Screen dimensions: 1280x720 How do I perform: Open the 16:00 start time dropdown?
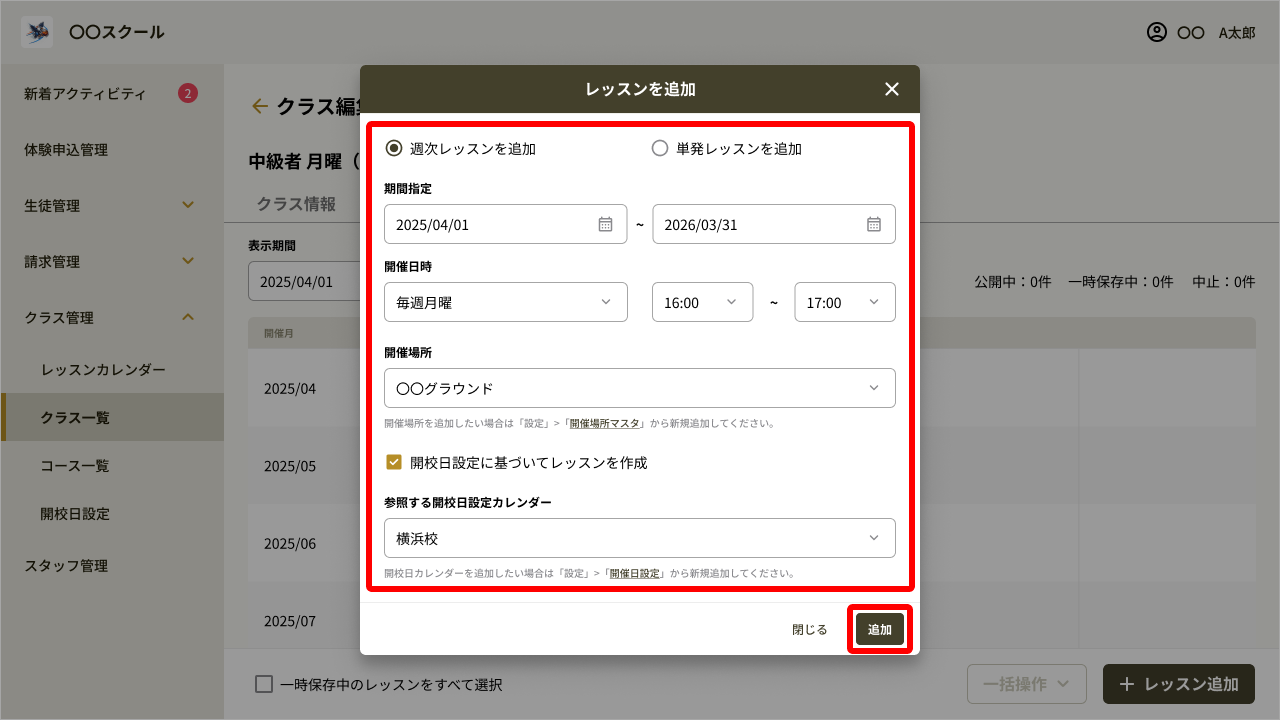(702, 302)
